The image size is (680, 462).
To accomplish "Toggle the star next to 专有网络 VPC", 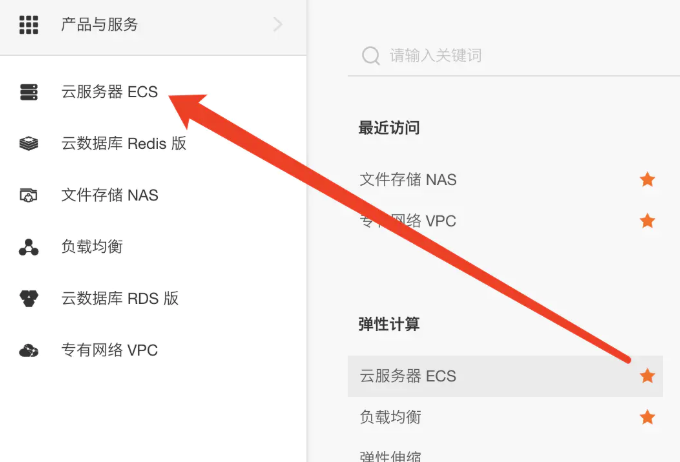I will tap(647, 220).
